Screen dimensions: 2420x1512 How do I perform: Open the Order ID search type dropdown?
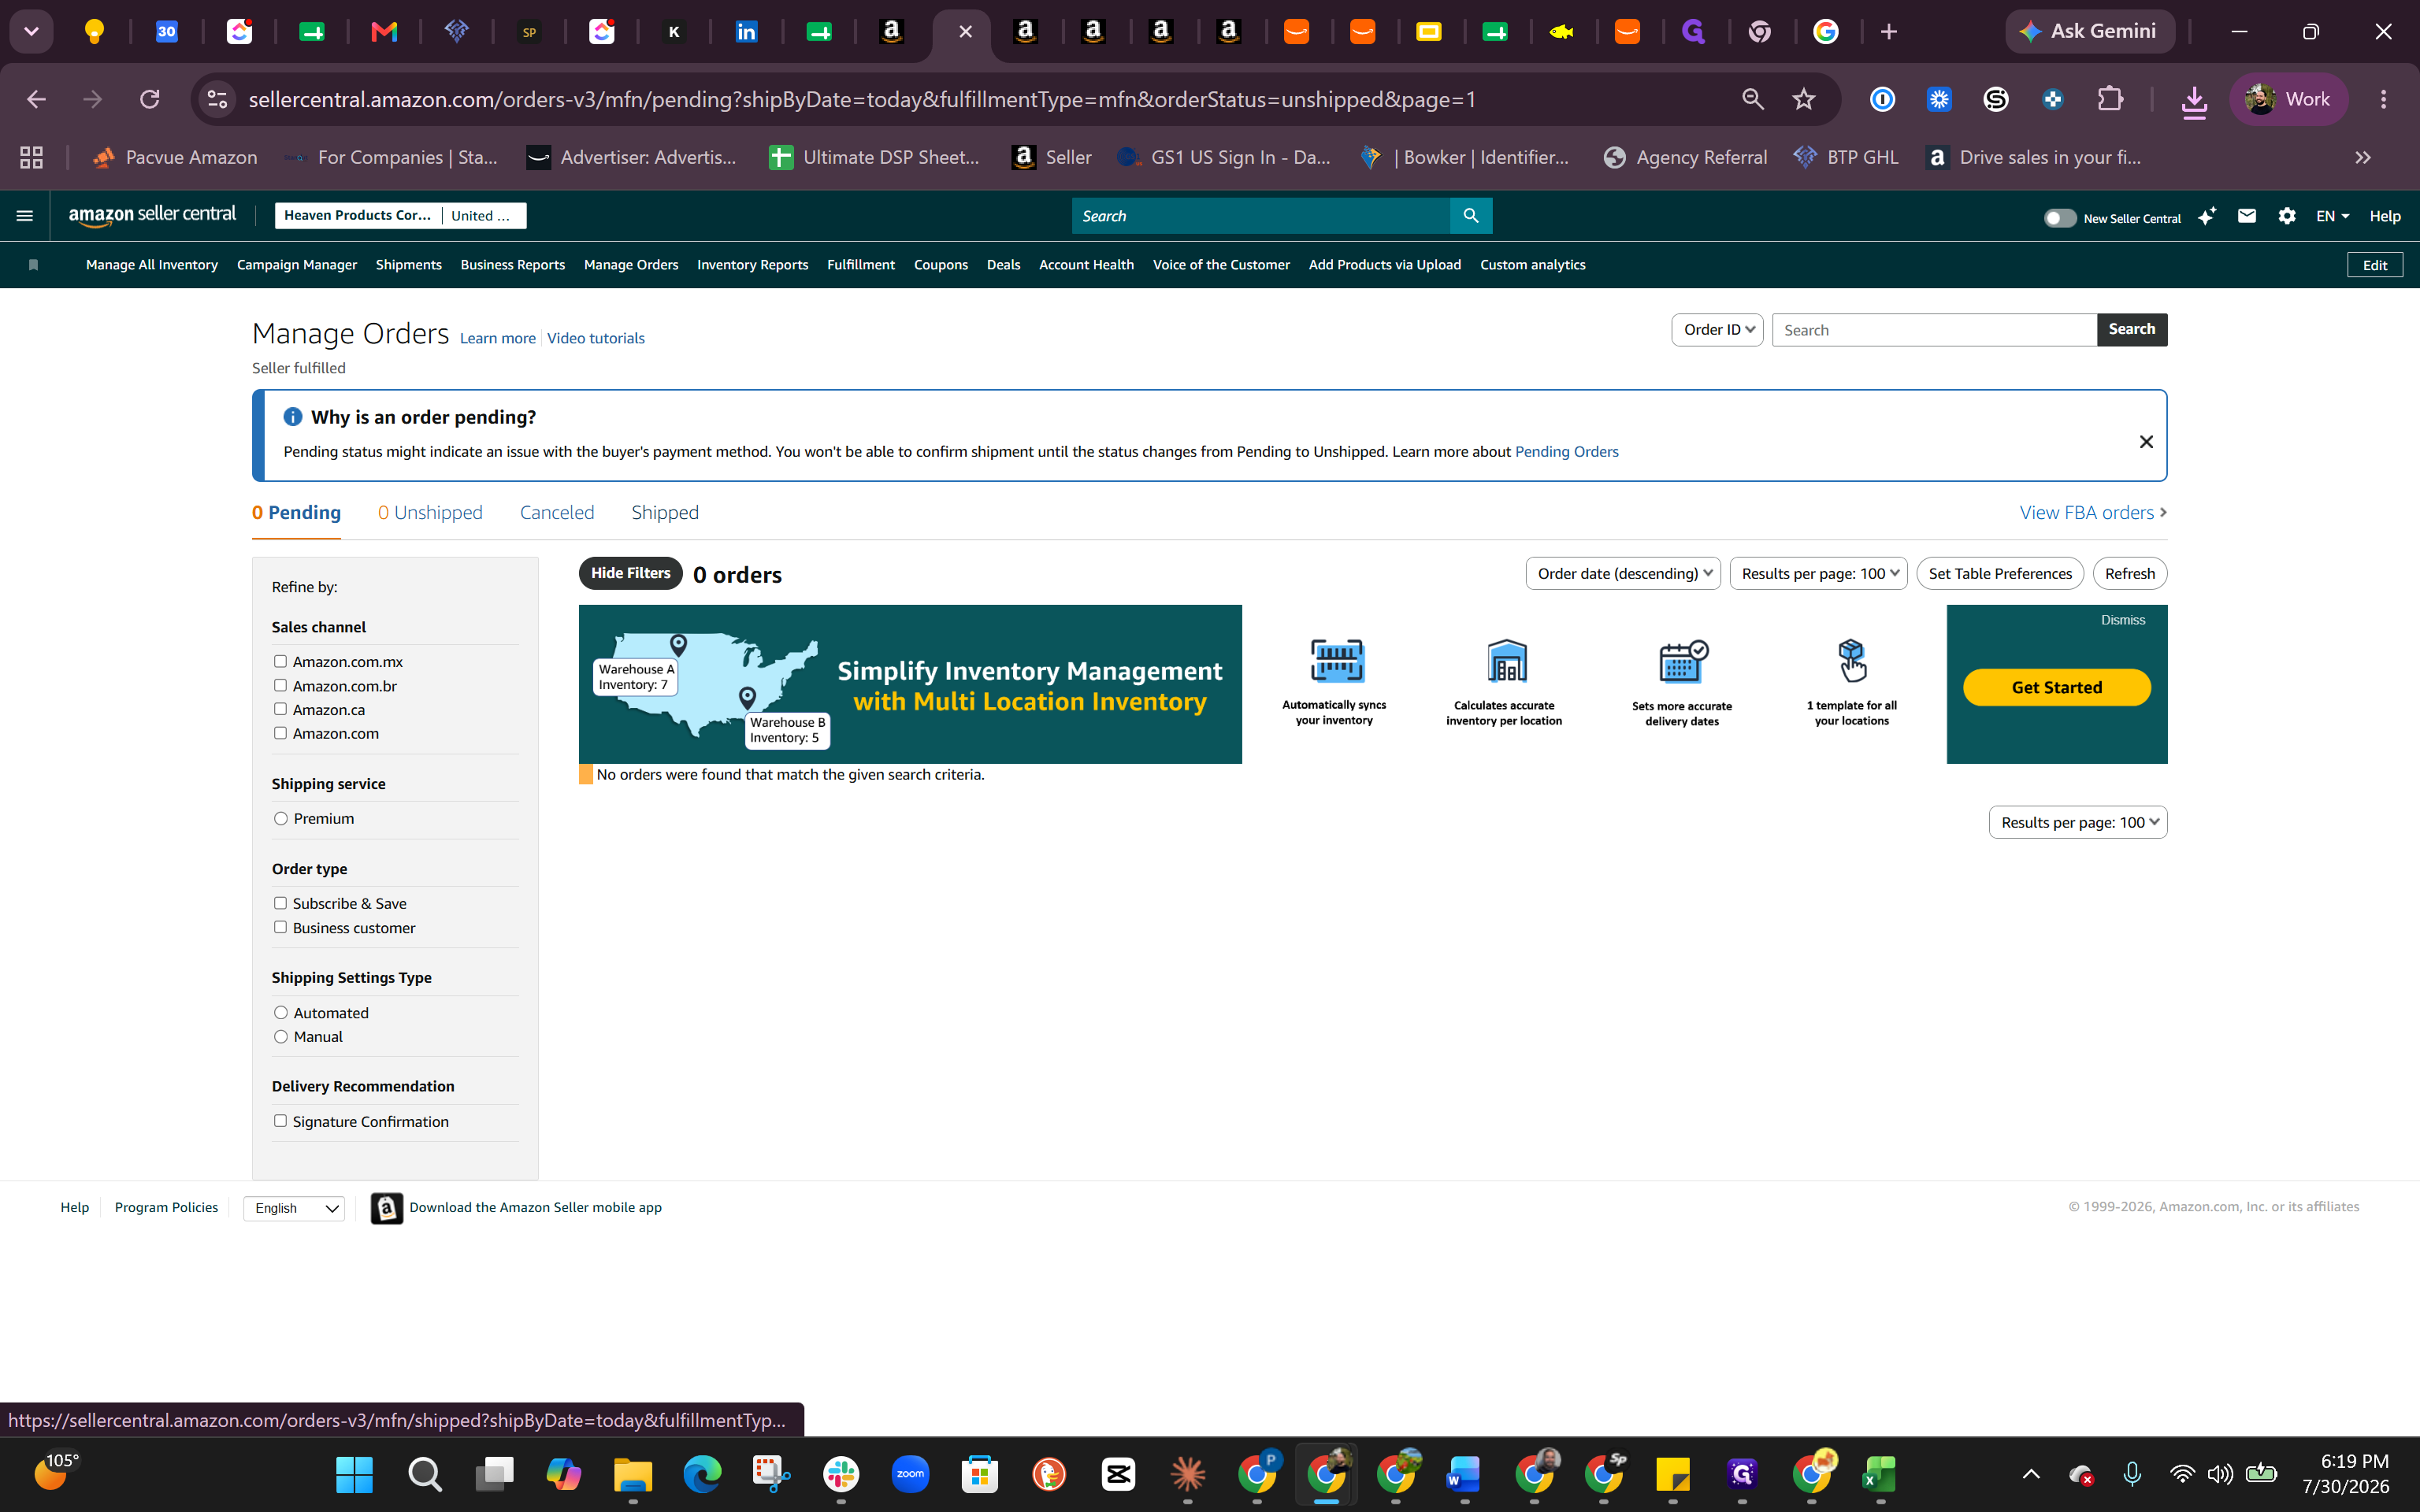tap(1717, 330)
